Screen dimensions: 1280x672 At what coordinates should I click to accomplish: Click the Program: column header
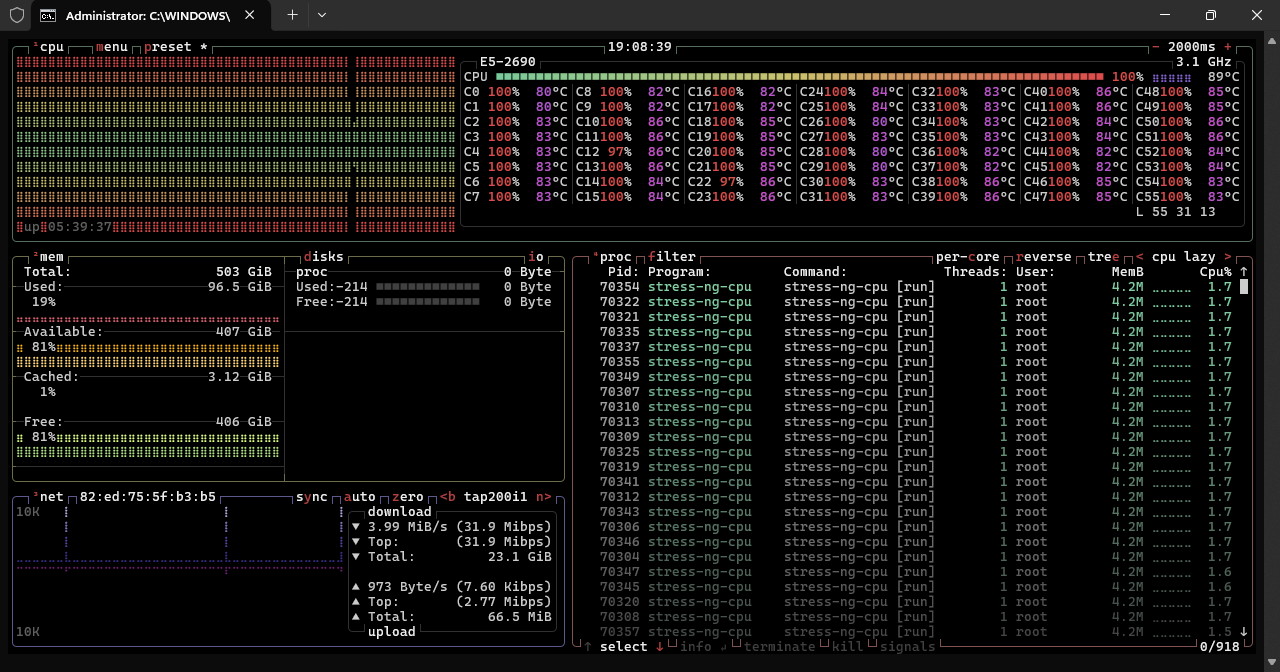(x=680, y=272)
